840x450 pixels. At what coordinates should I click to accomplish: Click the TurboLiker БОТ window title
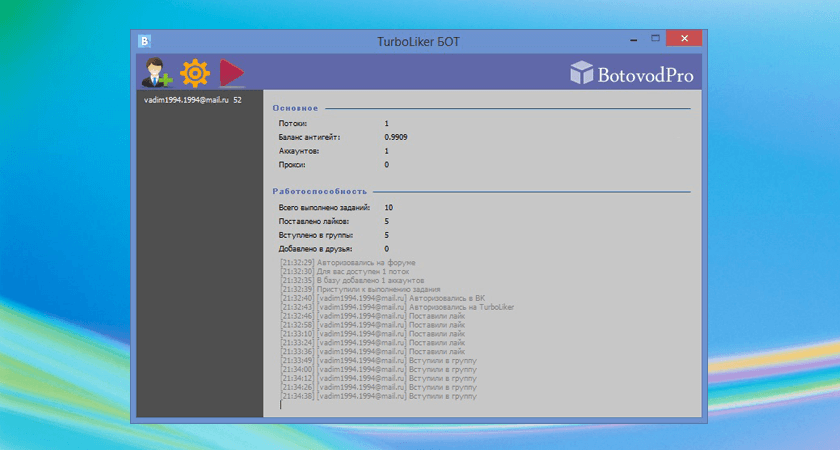pyautogui.click(x=418, y=42)
